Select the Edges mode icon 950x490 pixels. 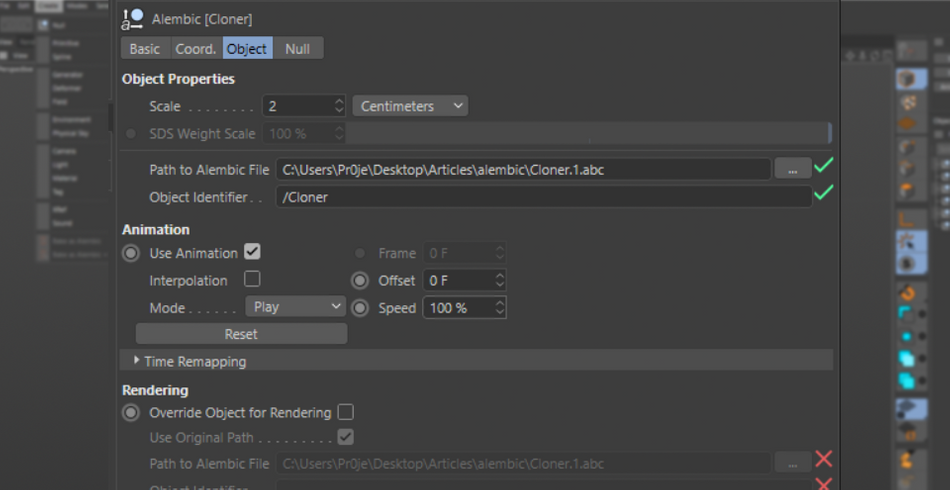coord(907,170)
